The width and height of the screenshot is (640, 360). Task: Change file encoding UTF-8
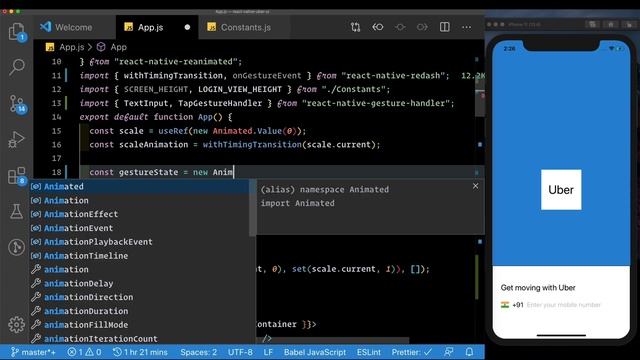click(x=240, y=352)
